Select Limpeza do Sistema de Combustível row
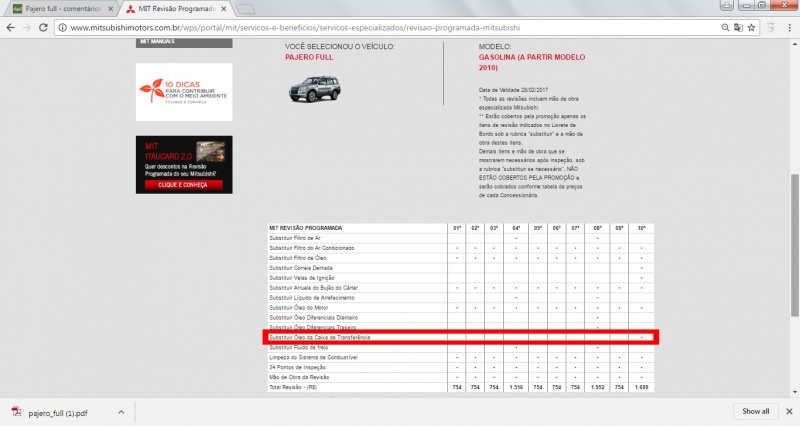 click(461, 357)
